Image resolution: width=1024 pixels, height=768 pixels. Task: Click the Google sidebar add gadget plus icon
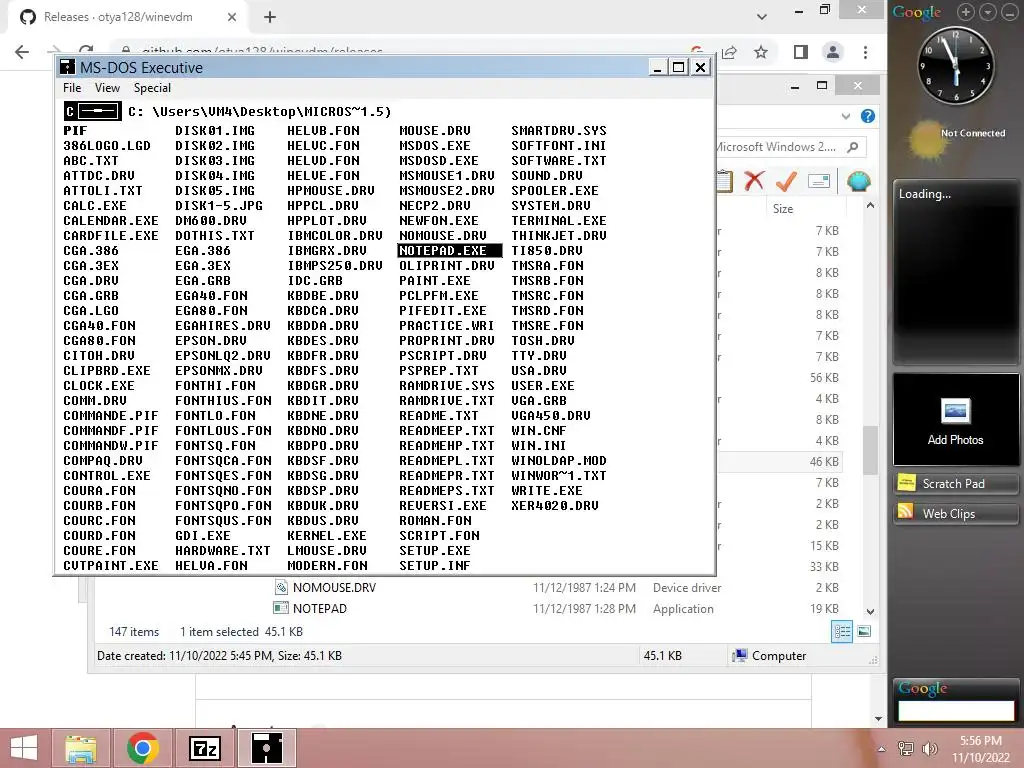[966, 12]
